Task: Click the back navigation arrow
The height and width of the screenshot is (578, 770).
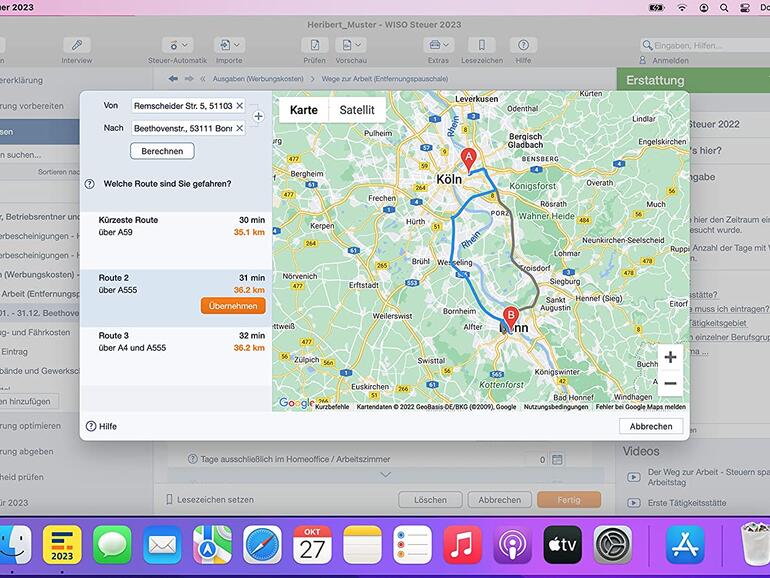Action: 173,79
